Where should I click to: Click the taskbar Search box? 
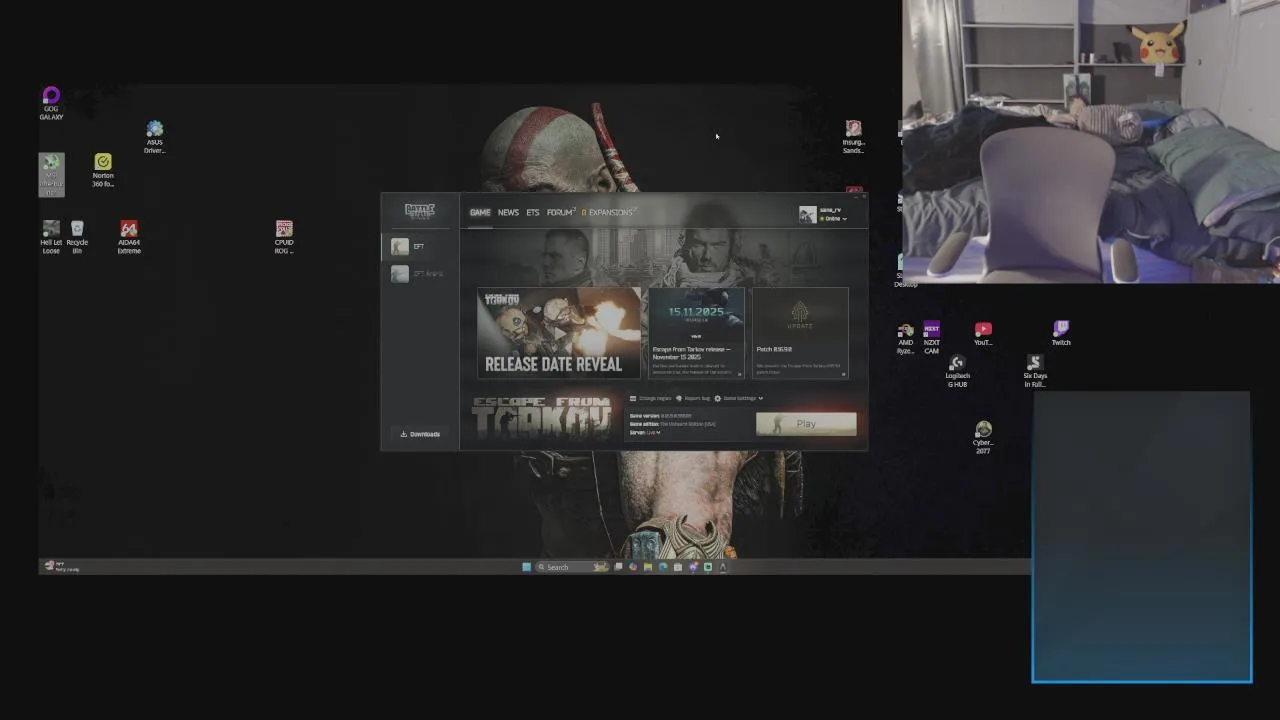(572, 567)
